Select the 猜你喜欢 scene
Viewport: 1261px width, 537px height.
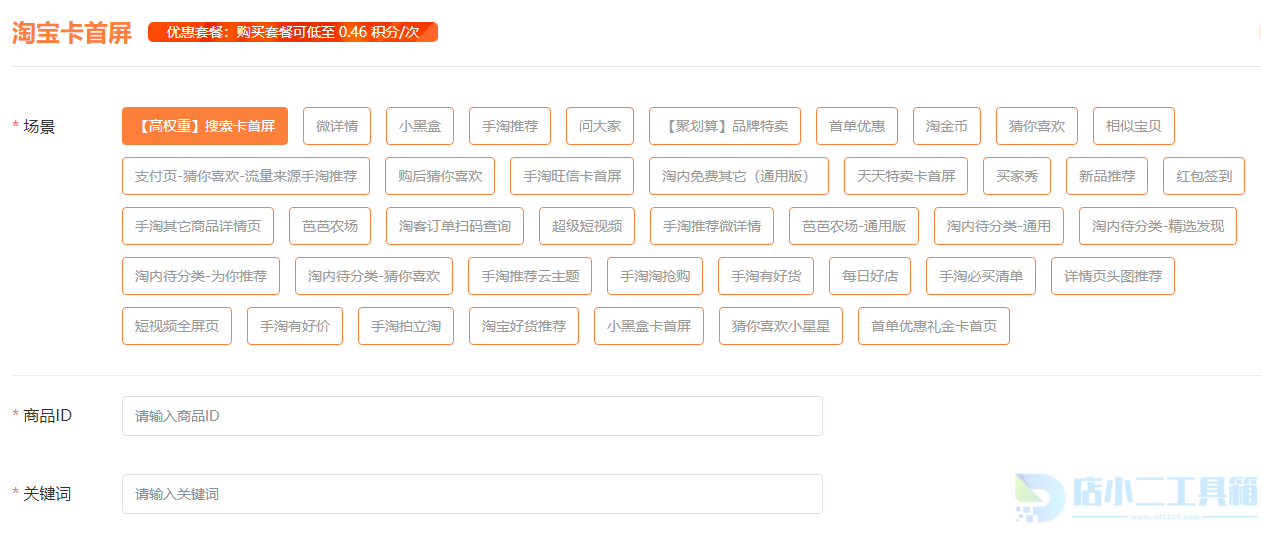pyautogui.click(x=1037, y=126)
